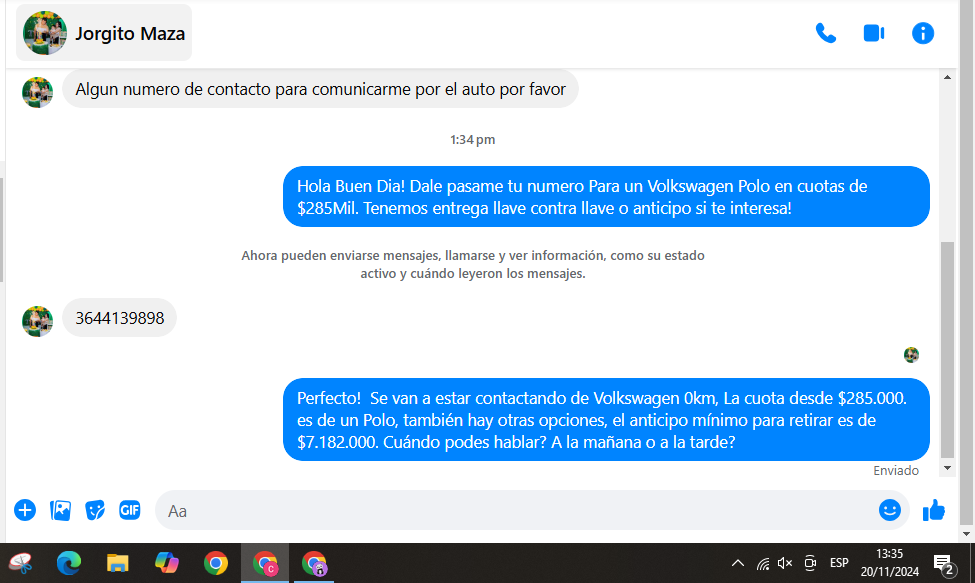Click the 'Hola Buen Dia!' sent message

point(606,196)
